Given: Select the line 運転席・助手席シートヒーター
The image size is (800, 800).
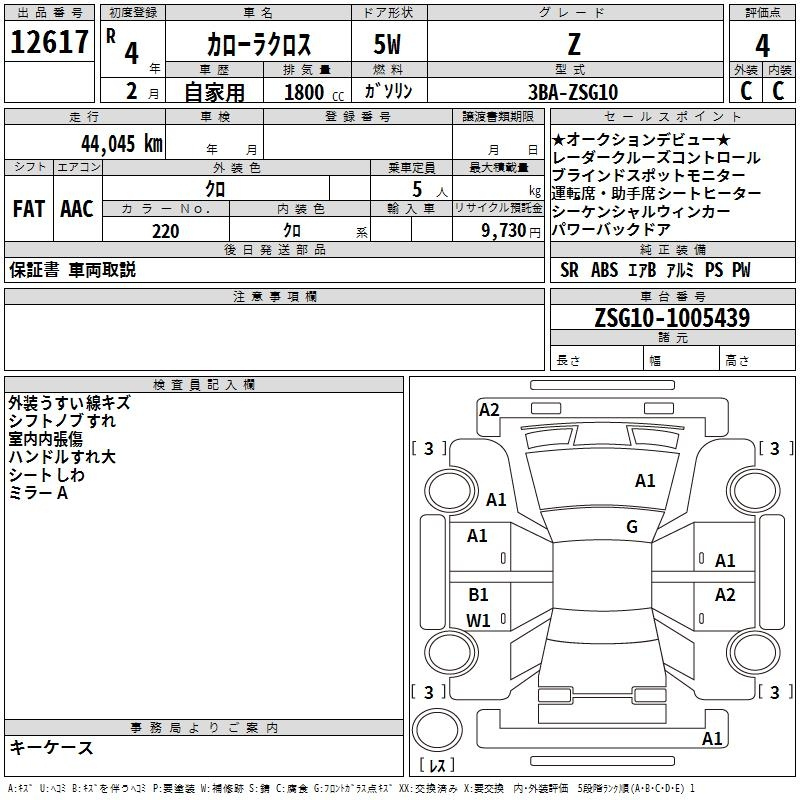Looking at the screenshot, I should pyautogui.click(x=656, y=193).
